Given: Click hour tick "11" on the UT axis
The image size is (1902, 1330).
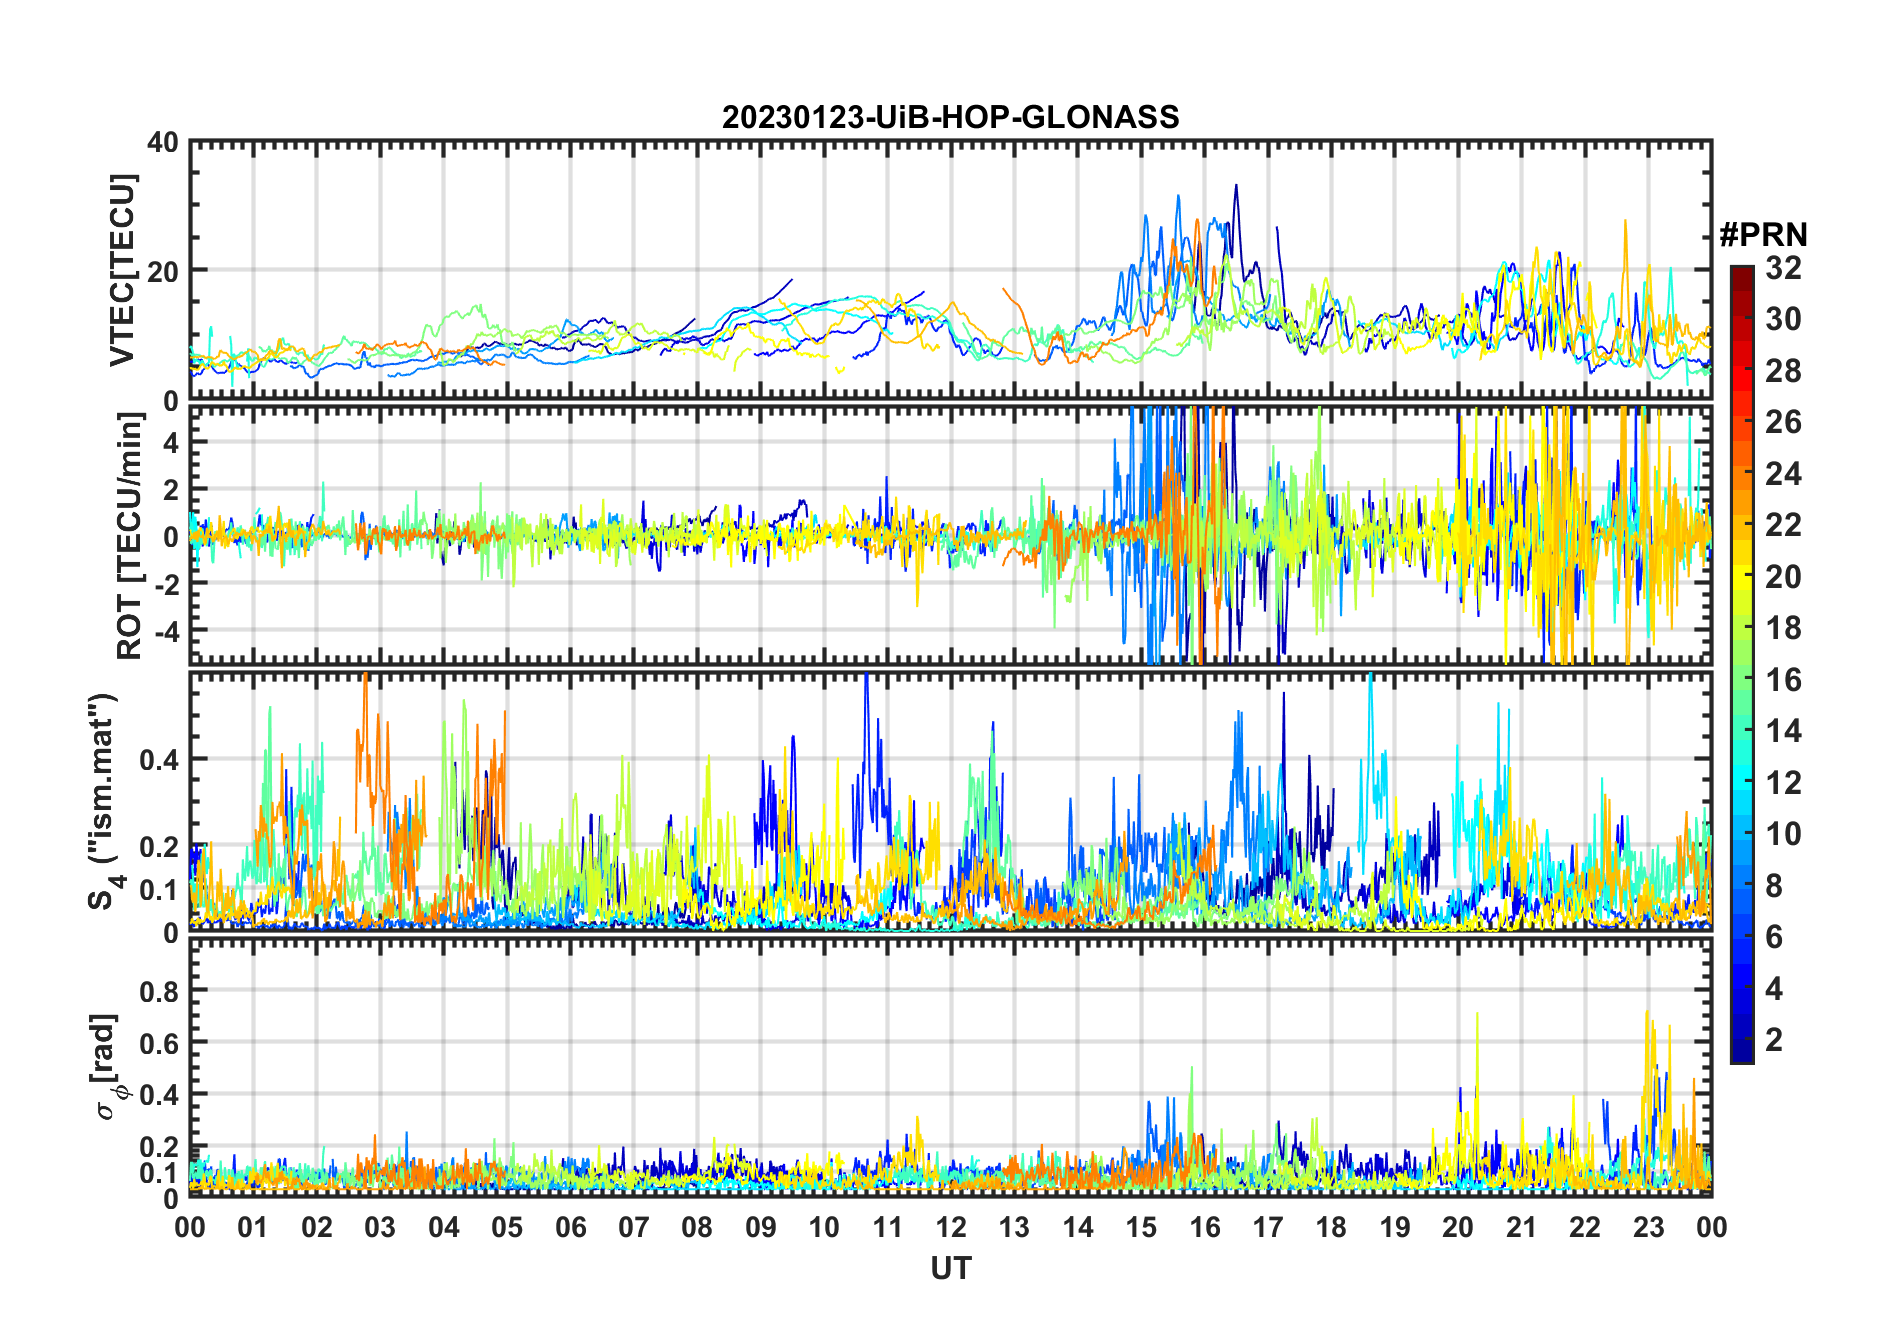Looking at the screenshot, I should click(888, 1227).
